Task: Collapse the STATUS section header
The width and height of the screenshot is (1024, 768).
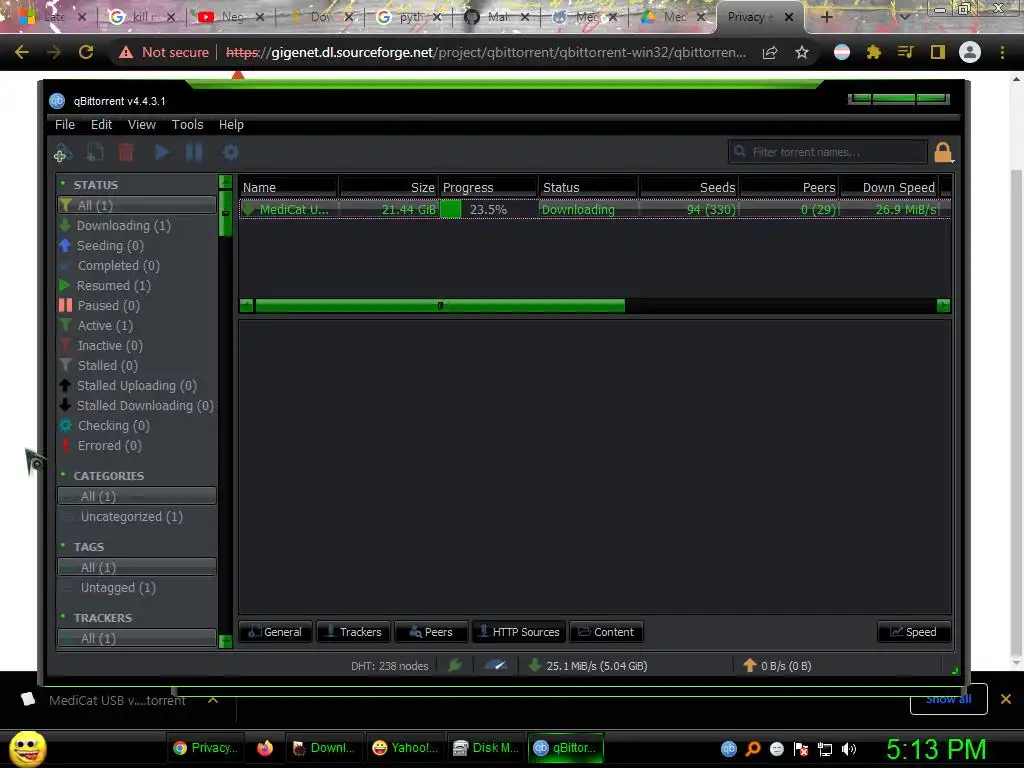Action: [95, 185]
